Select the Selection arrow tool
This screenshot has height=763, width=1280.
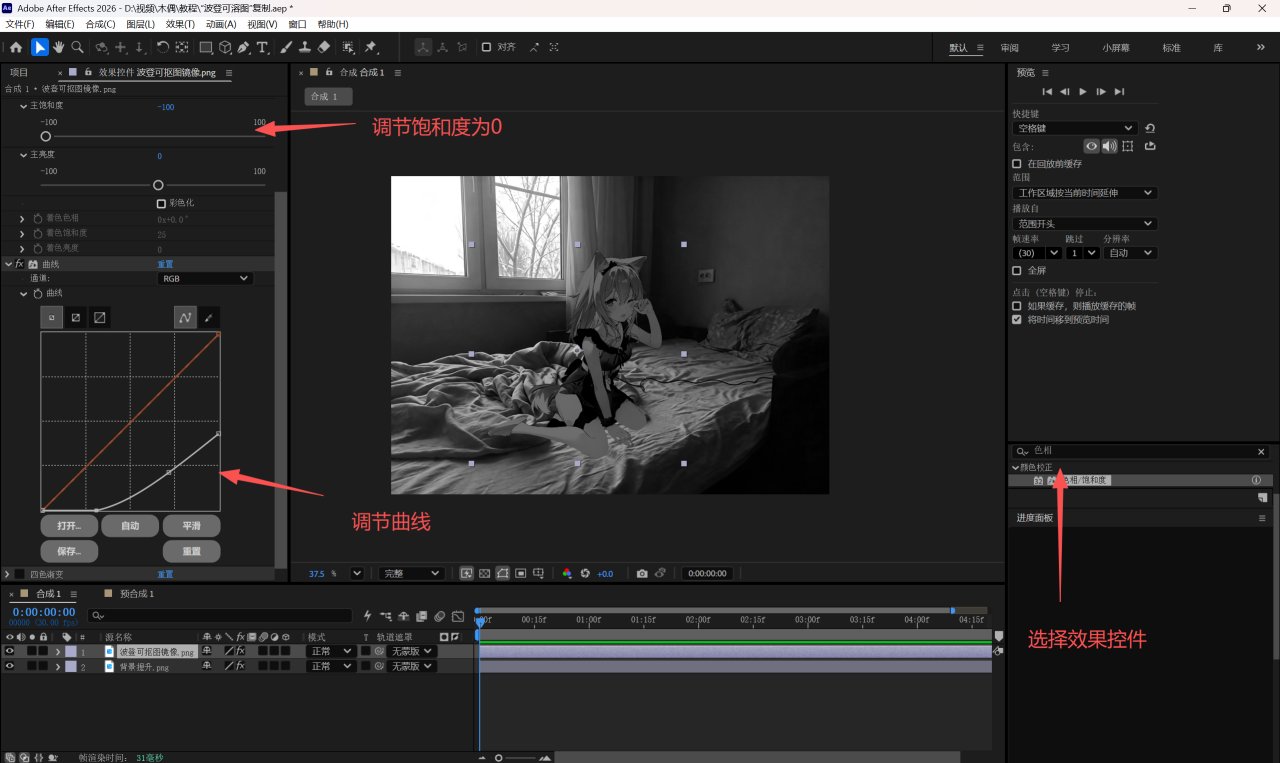pyautogui.click(x=39, y=47)
